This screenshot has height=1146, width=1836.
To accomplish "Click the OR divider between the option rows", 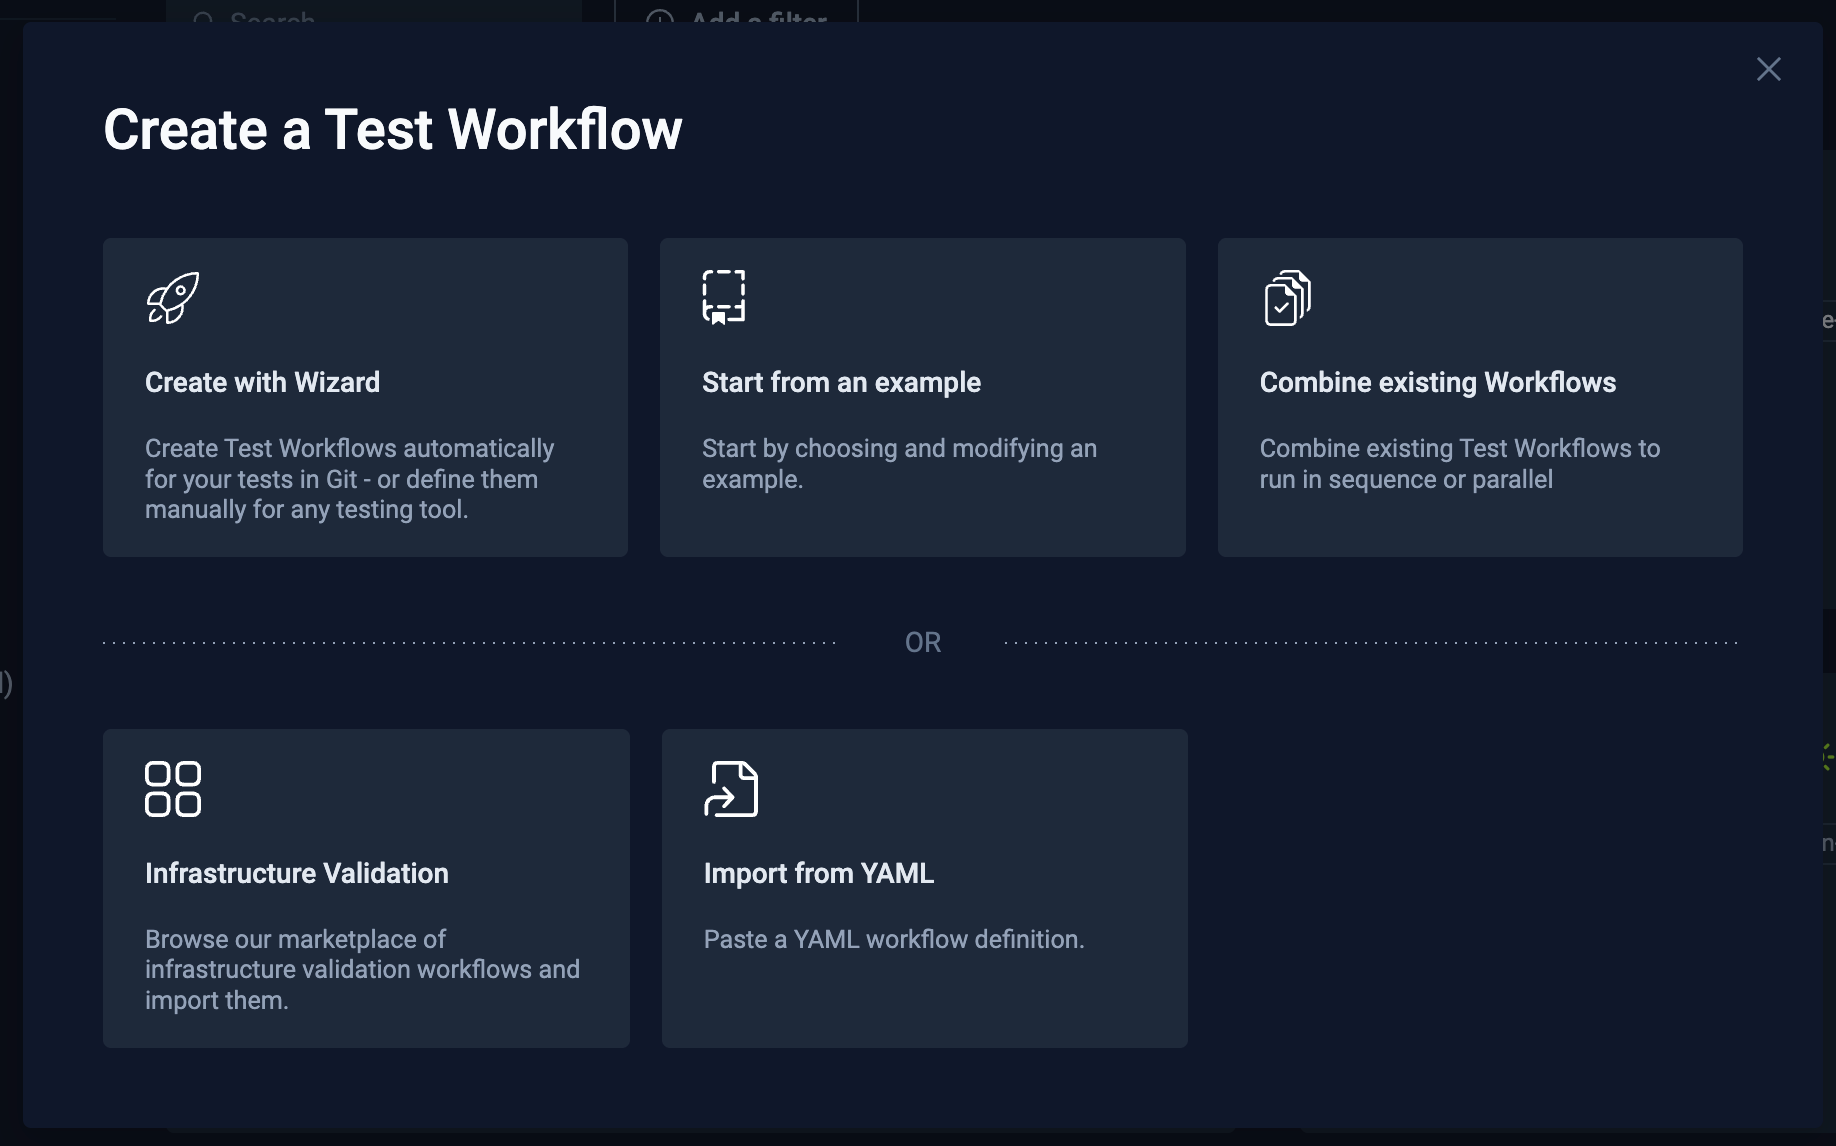I will pyautogui.click(x=922, y=642).
